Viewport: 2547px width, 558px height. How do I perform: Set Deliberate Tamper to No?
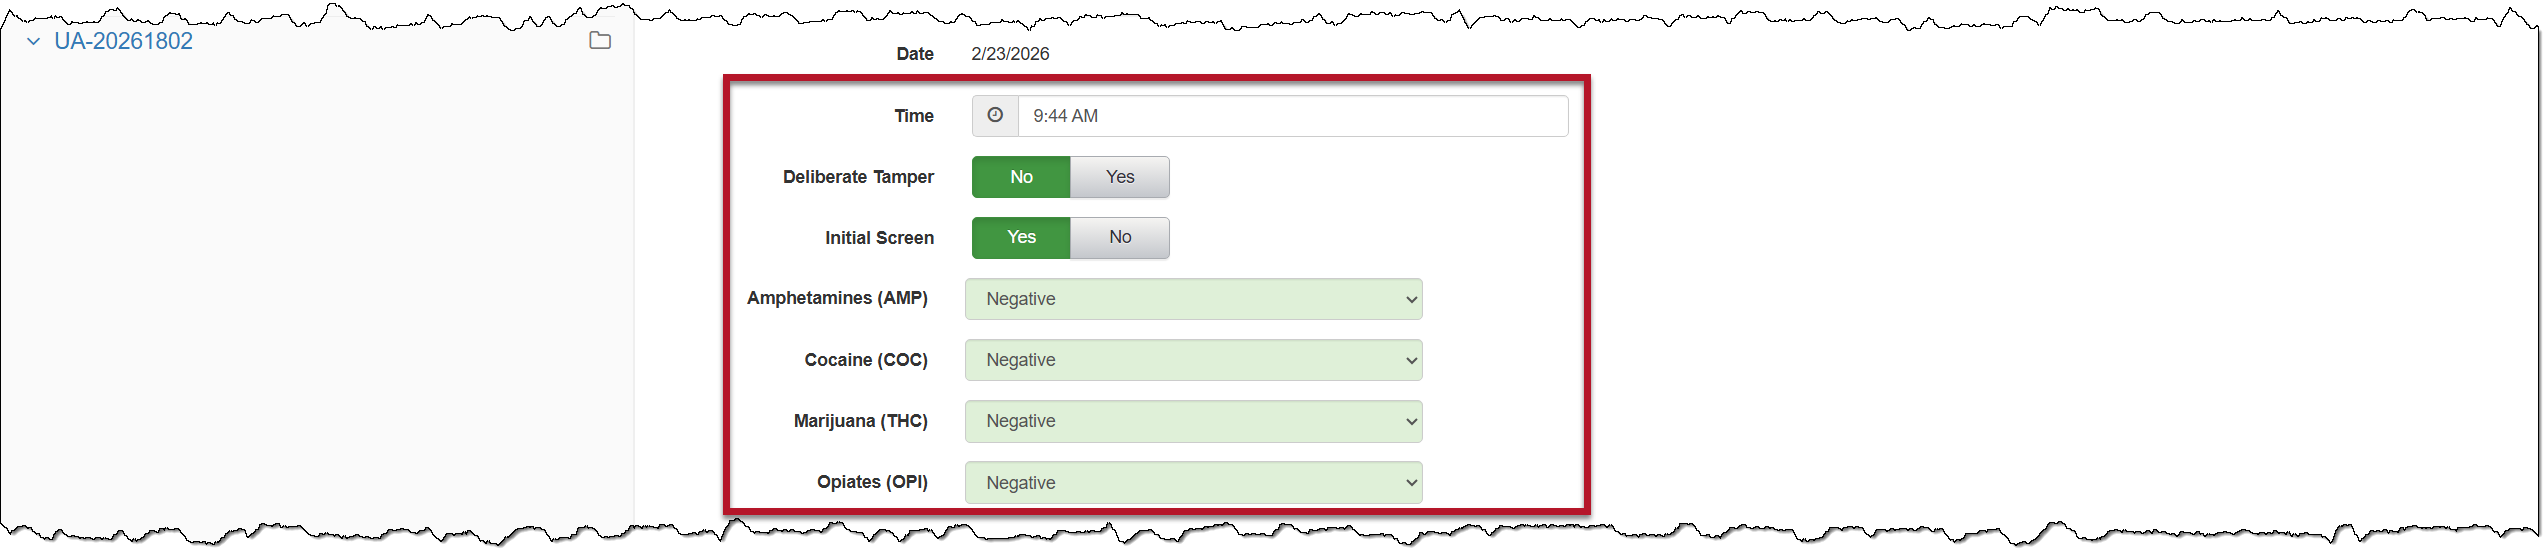click(1021, 177)
